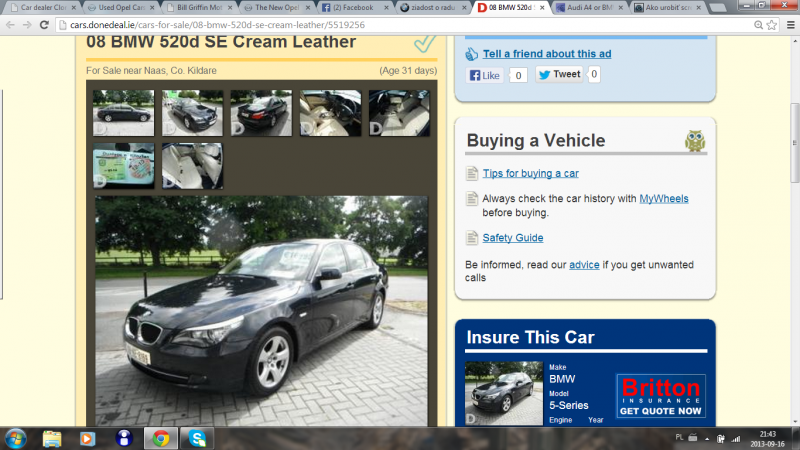Click Britton Insurance Get Quote Now banner
Image resolution: width=800 pixels, height=450 pixels.
pos(661,396)
